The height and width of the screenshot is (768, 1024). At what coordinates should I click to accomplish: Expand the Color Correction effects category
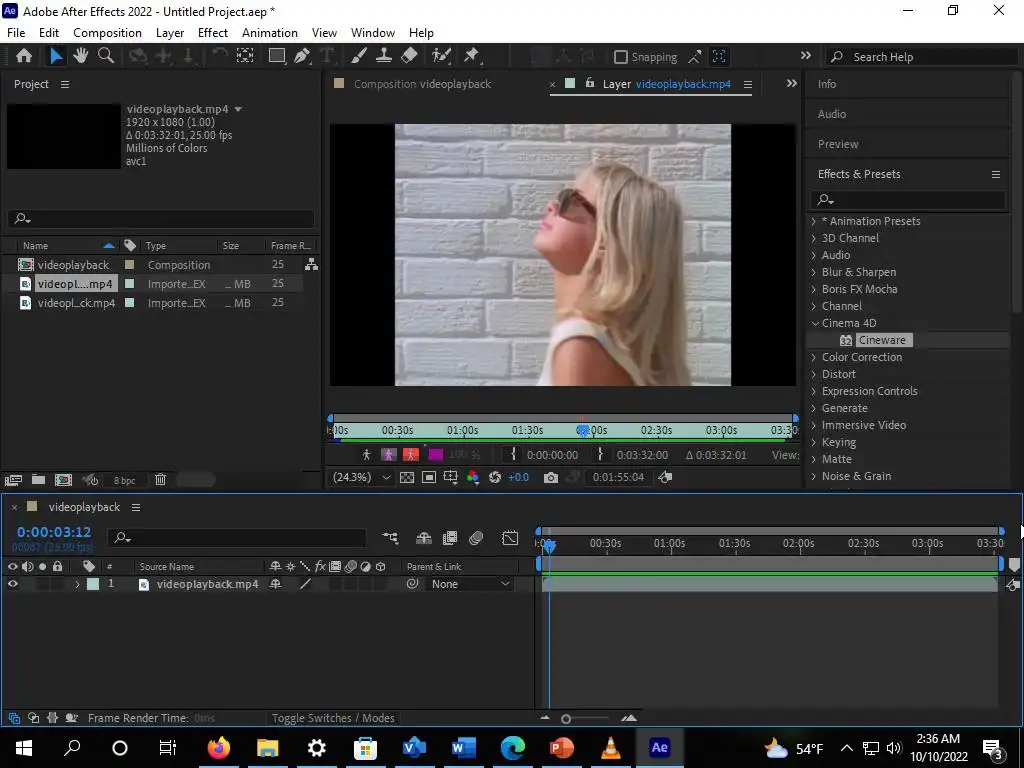pos(814,357)
